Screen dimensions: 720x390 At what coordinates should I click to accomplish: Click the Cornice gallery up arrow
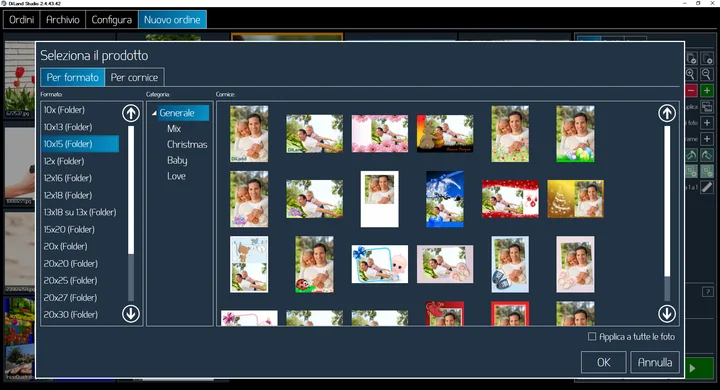pyautogui.click(x=667, y=113)
